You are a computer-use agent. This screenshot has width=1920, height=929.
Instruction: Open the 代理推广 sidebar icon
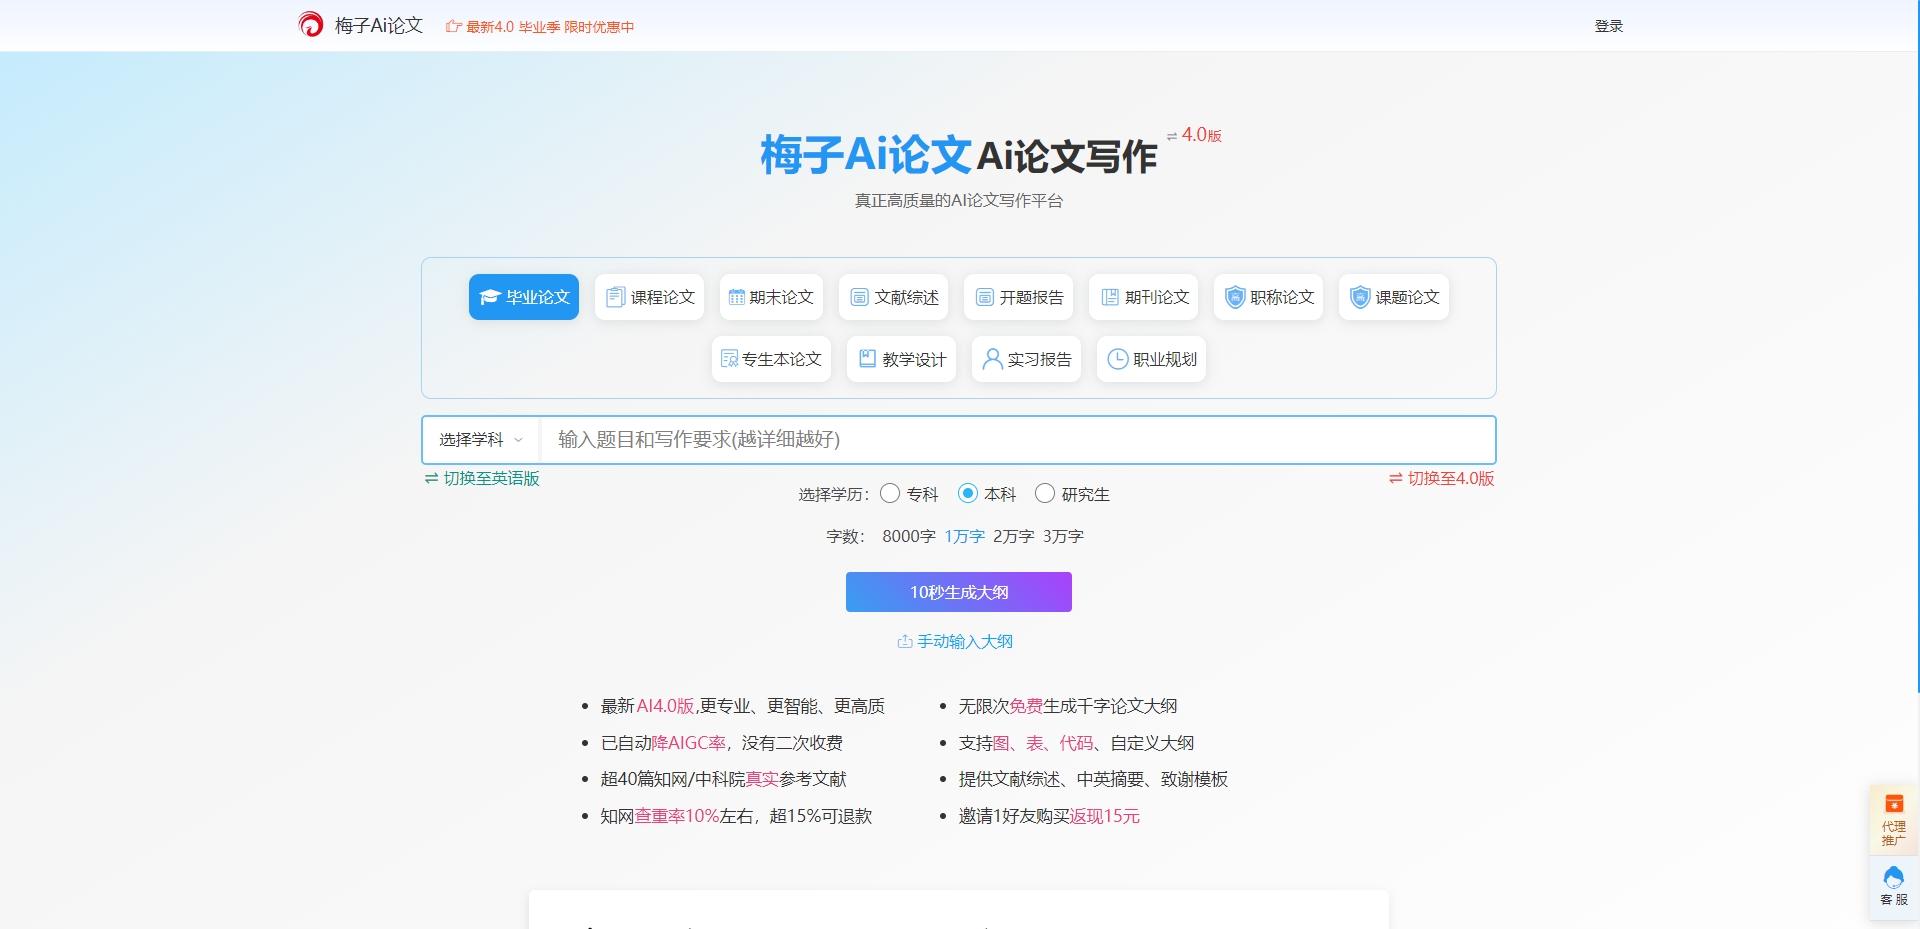pyautogui.click(x=1894, y=819)
